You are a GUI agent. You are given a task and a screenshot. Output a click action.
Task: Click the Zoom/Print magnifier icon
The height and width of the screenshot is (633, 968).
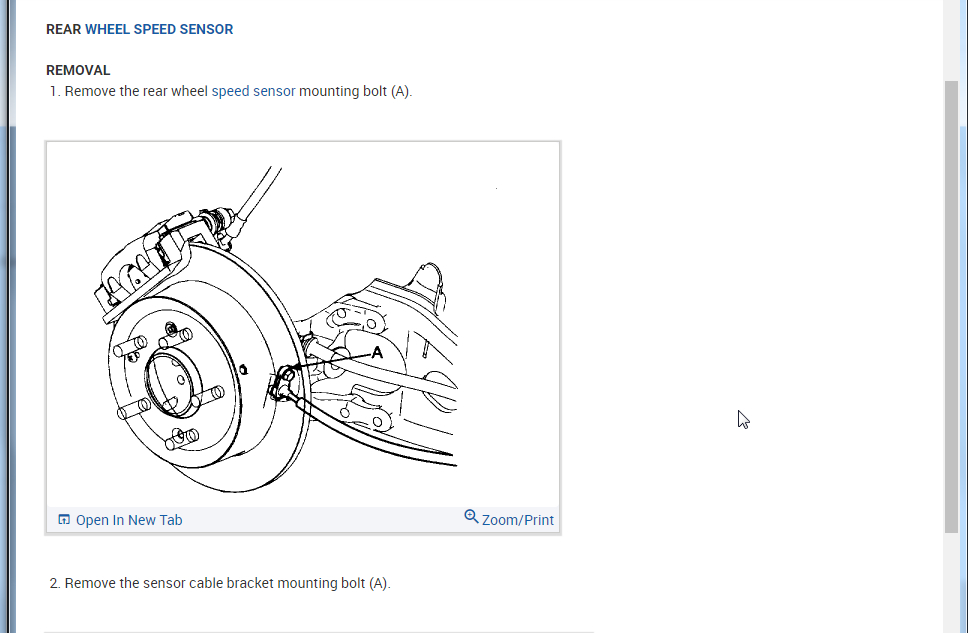[471, 517]
